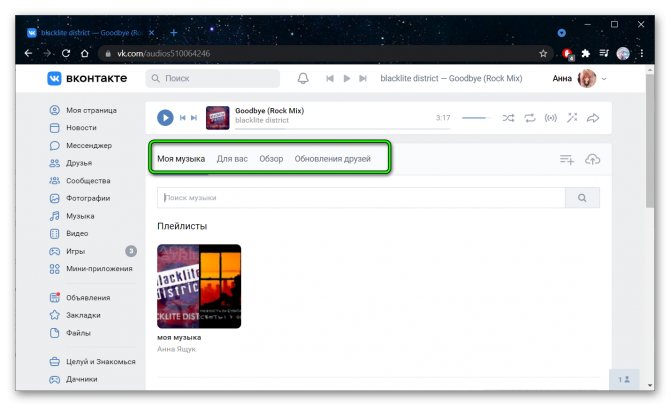The height and width of the screenshot is (406, 670).
Task: Reload the page
Action: tap(66, 53)
